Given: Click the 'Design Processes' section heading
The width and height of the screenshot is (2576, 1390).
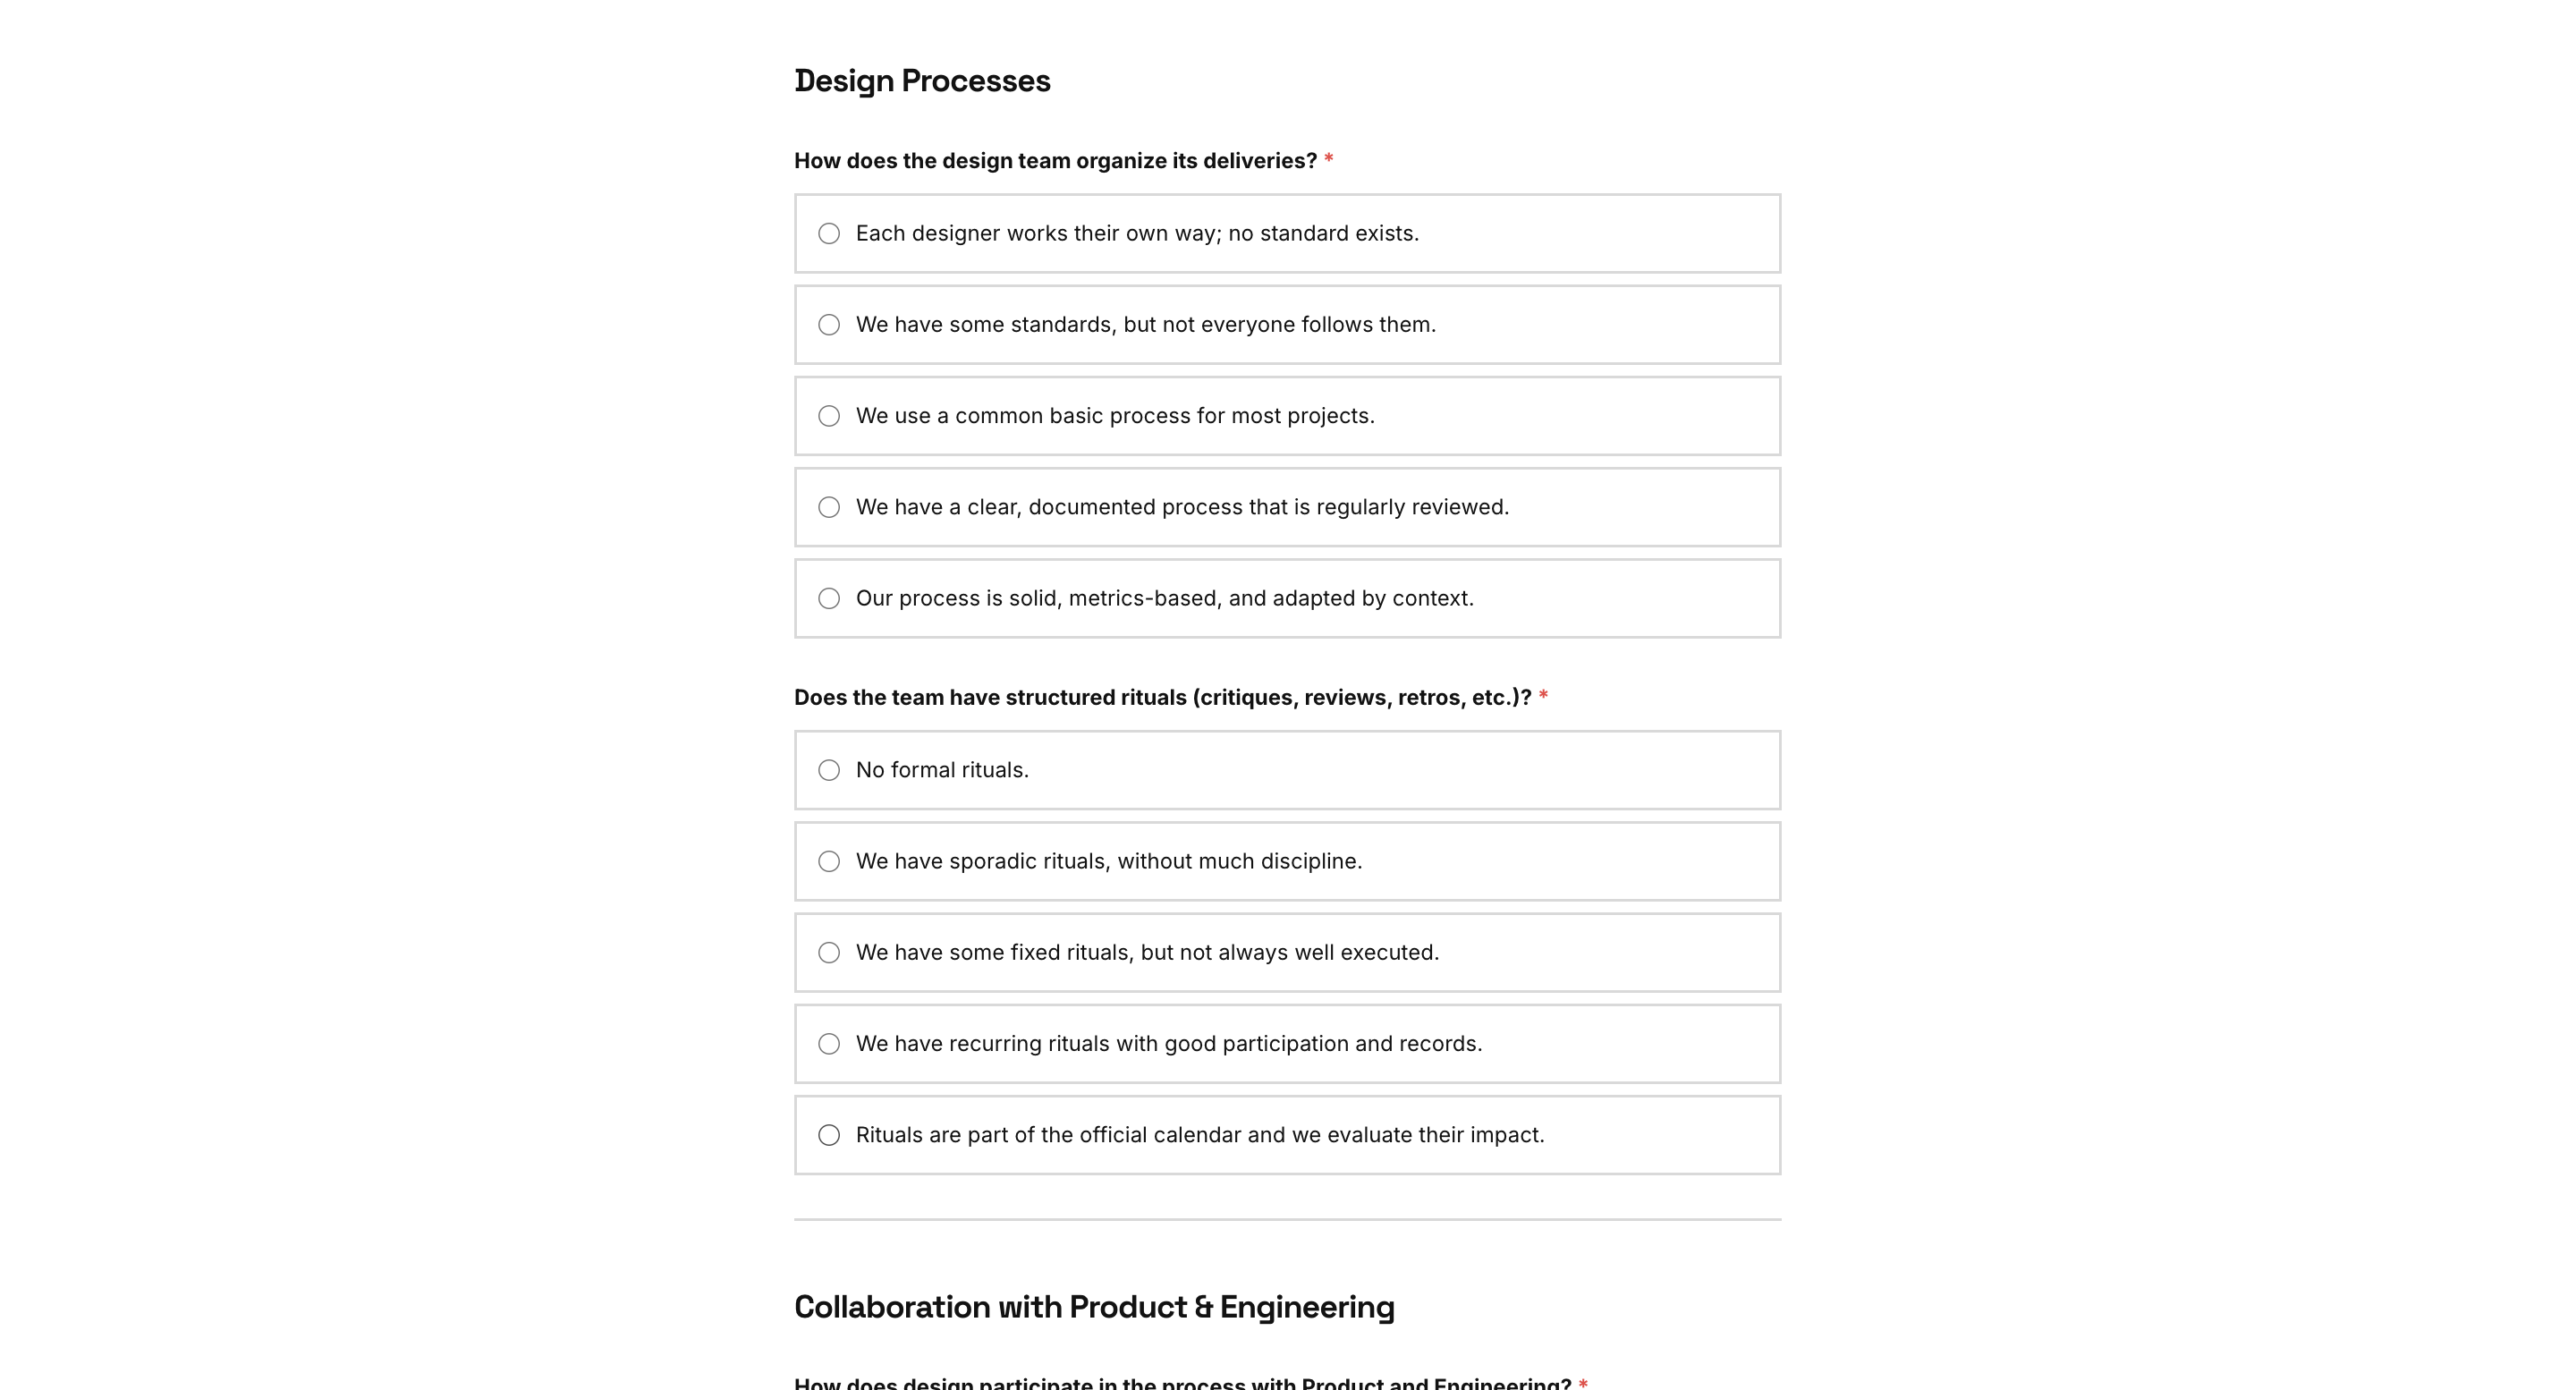Looking at the screenshot, I should [922, 80].
